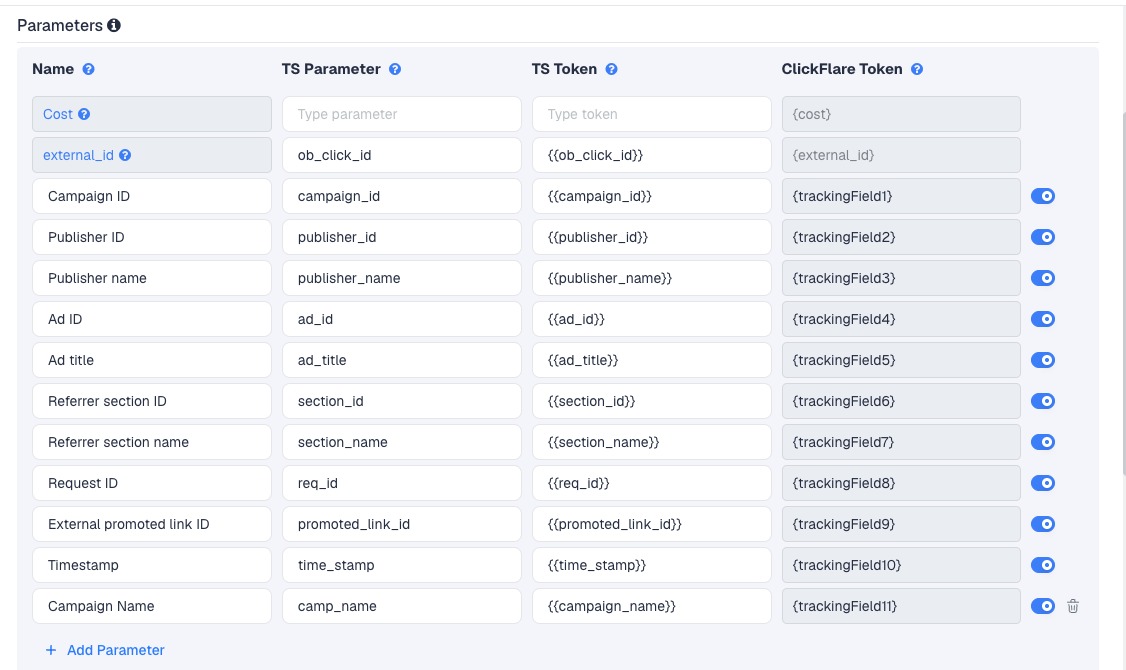Edit the publisher_id parameter field
Viewport: 1126px width, 670px height.
(401, 237)
